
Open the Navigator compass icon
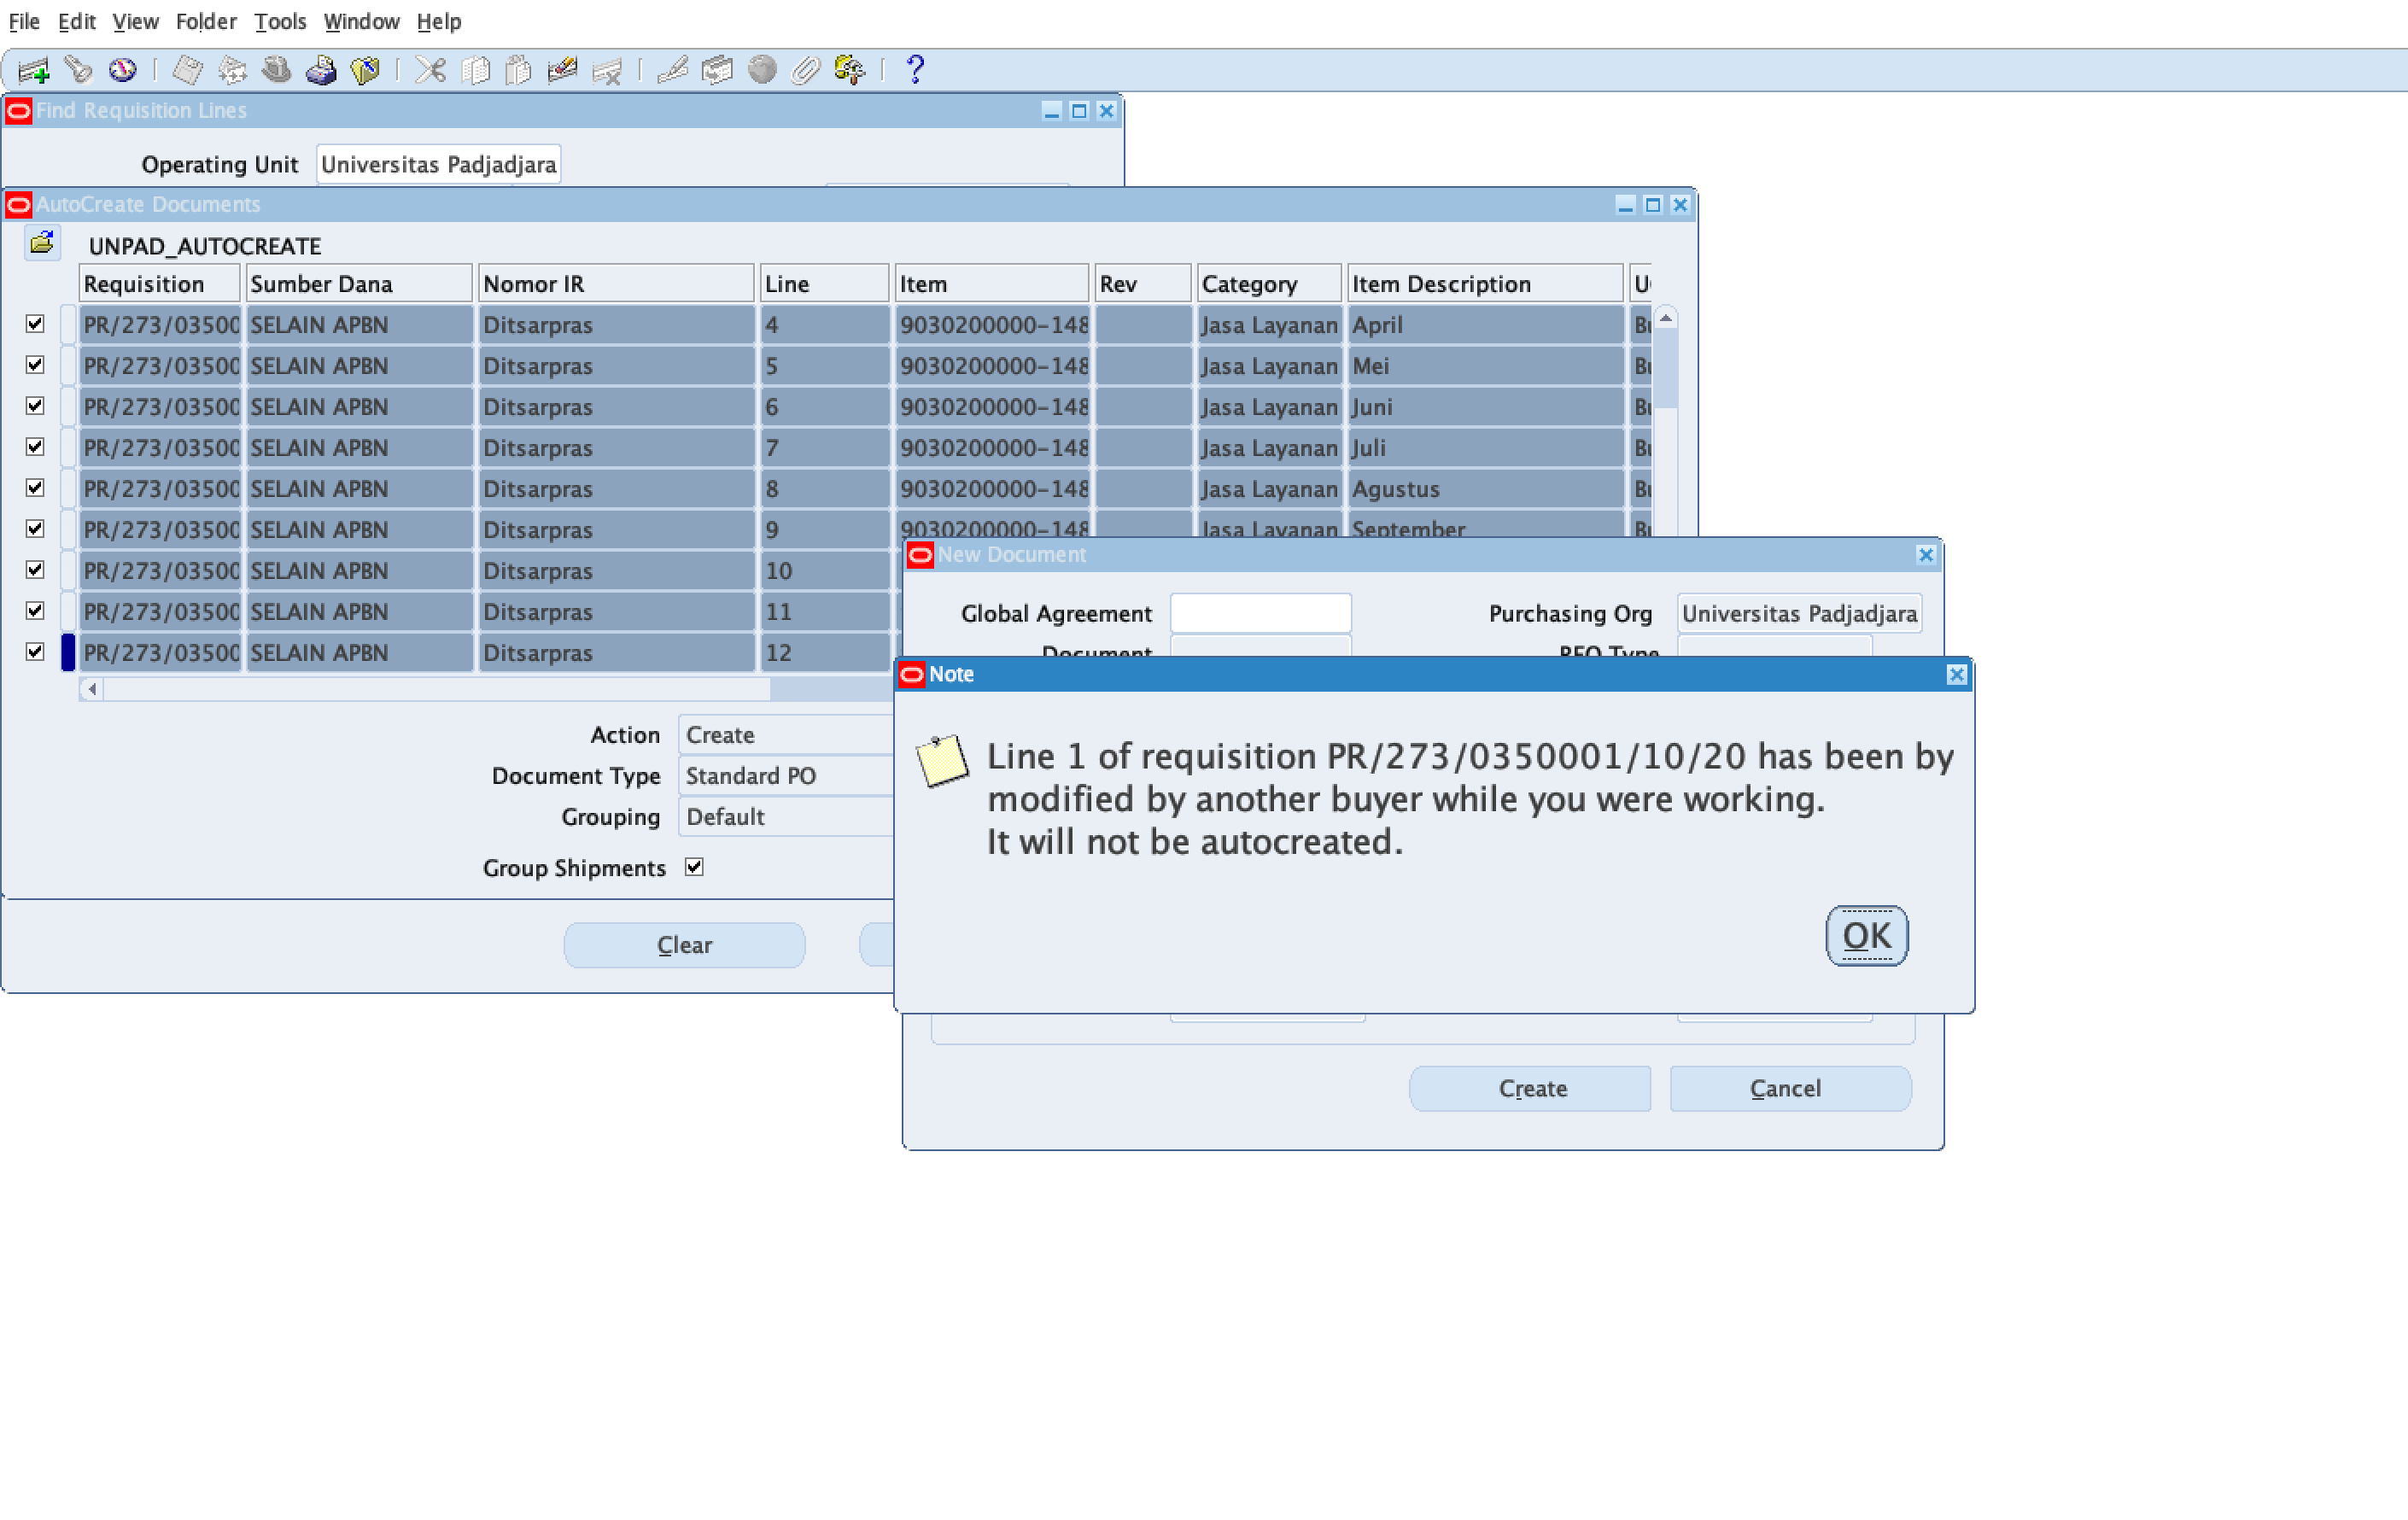(122, 70)
